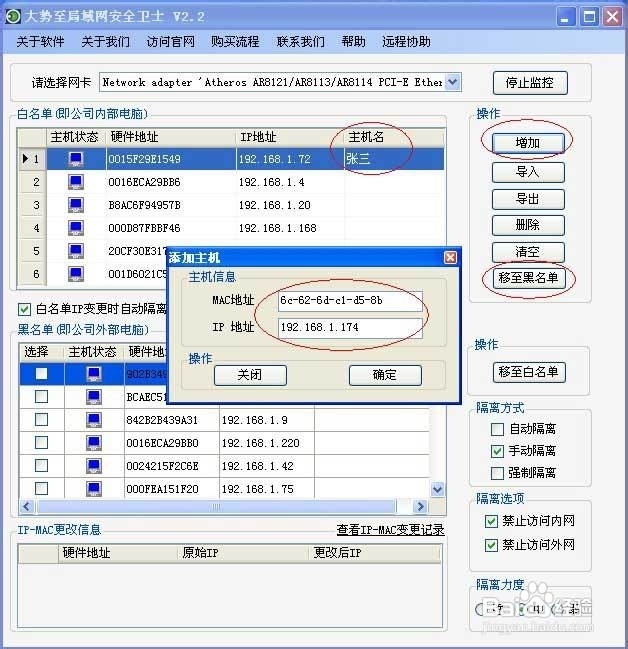Image resolution: width=628 pixels, height=649 pixels.
Task: Click blacklist host icon for 0024215F2C6E
Action: pos(94,466)
